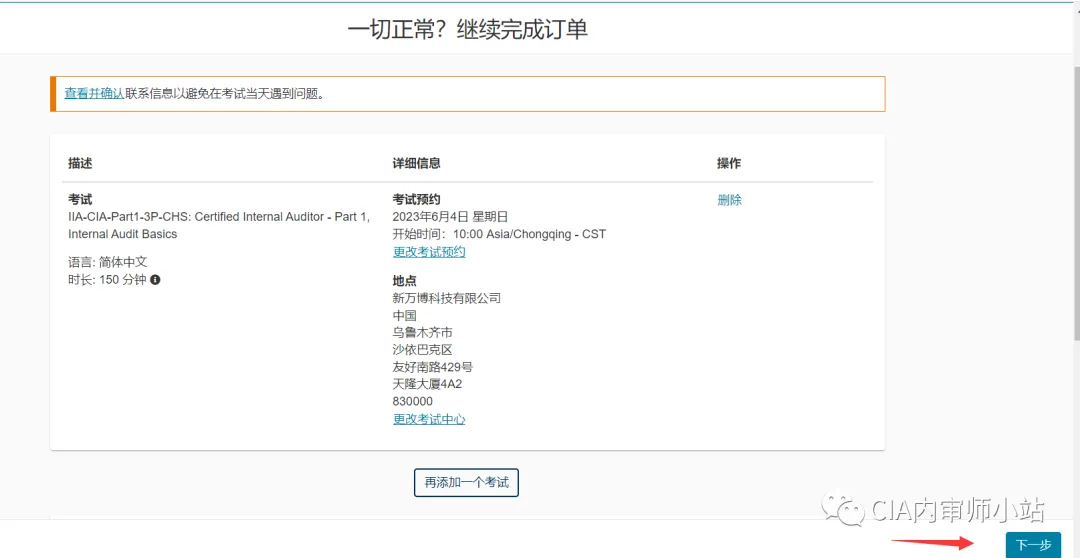Viewport: 1080px width, 558px height.
Task: Click the location name 新万博科技有限公司
Action: 446,298
